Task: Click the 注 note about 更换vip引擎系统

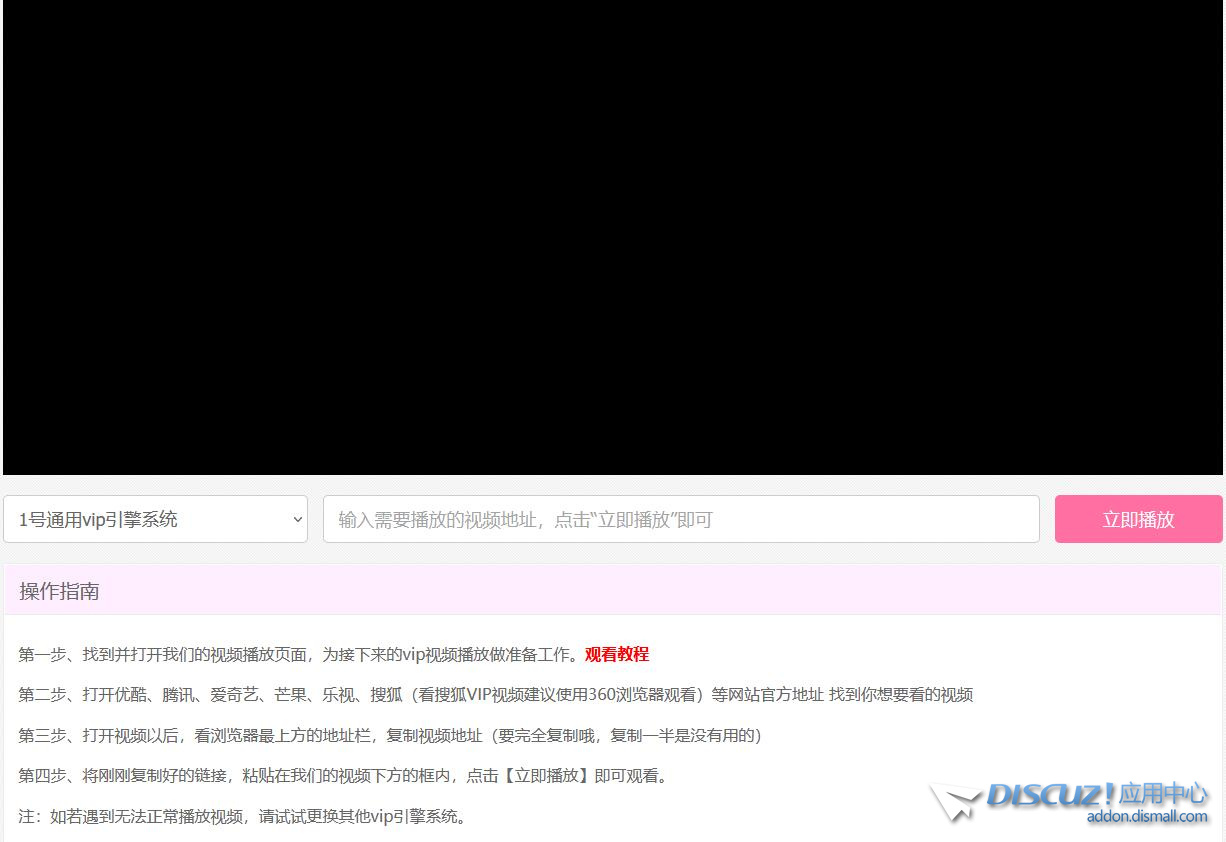Action: pos(242,816)
